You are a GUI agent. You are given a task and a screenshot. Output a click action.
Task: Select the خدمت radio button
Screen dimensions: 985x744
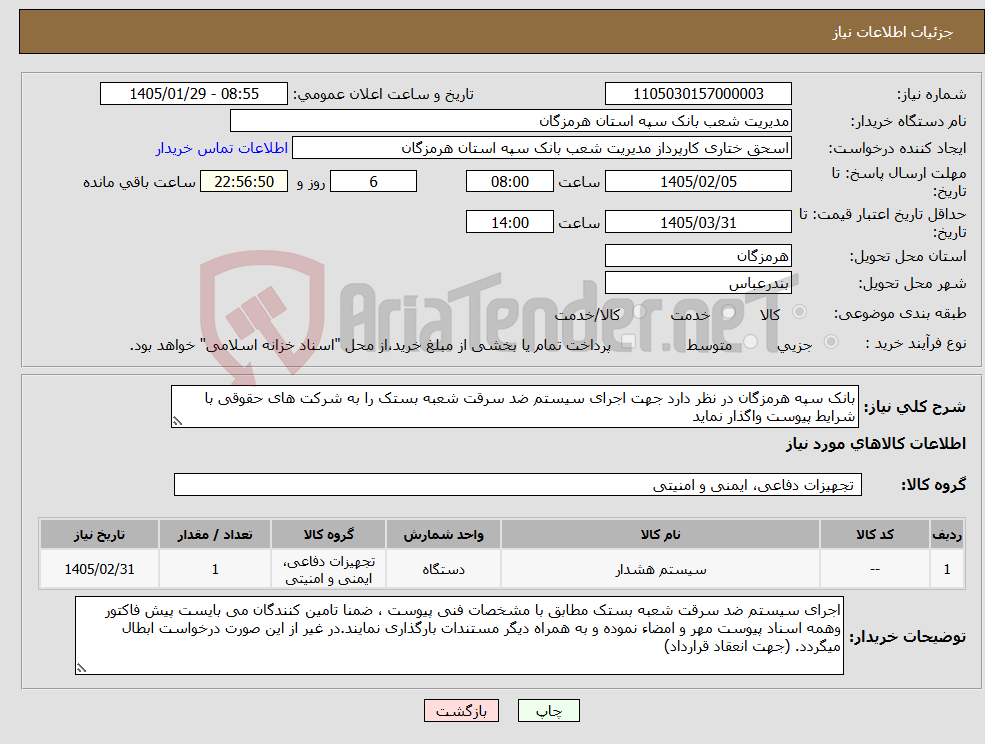pos(728,312)
